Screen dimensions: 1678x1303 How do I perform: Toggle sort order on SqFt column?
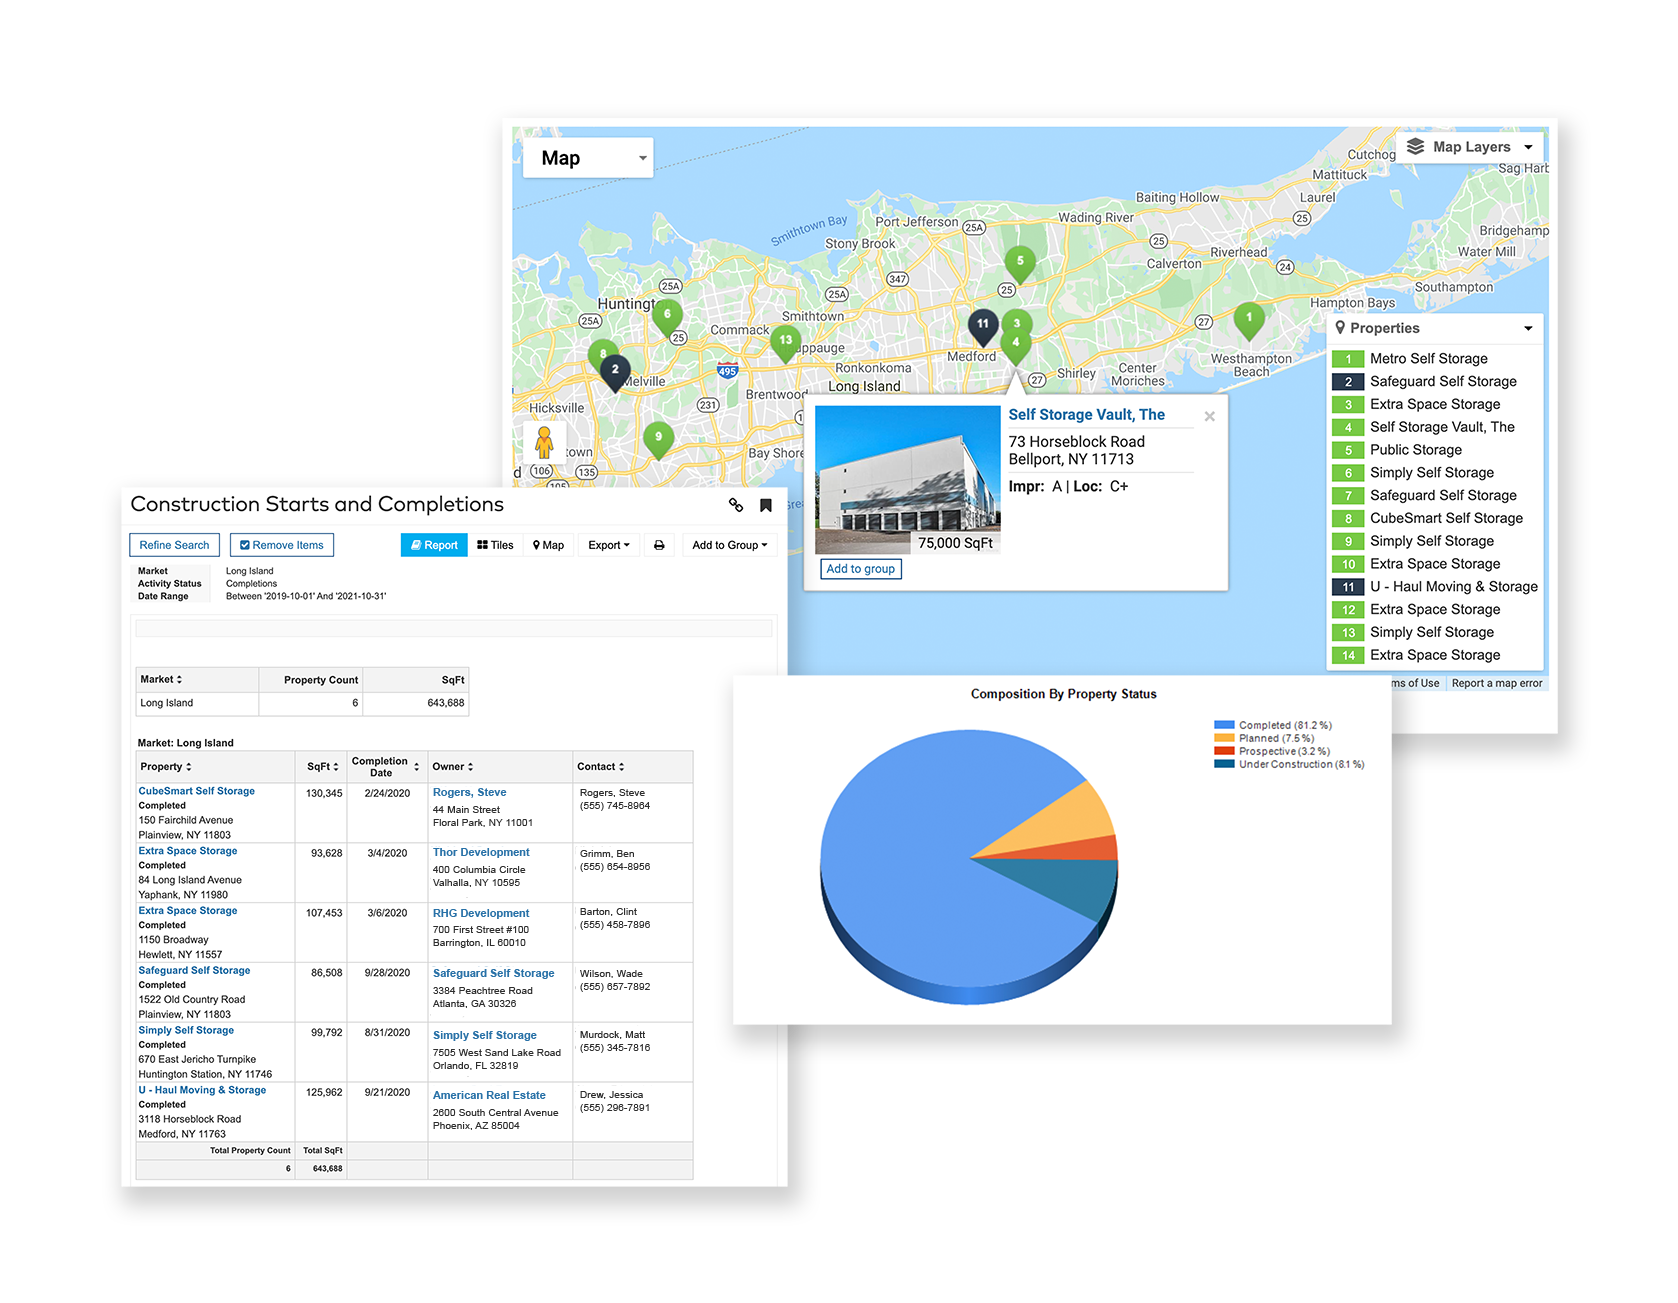tap(322, 767)
